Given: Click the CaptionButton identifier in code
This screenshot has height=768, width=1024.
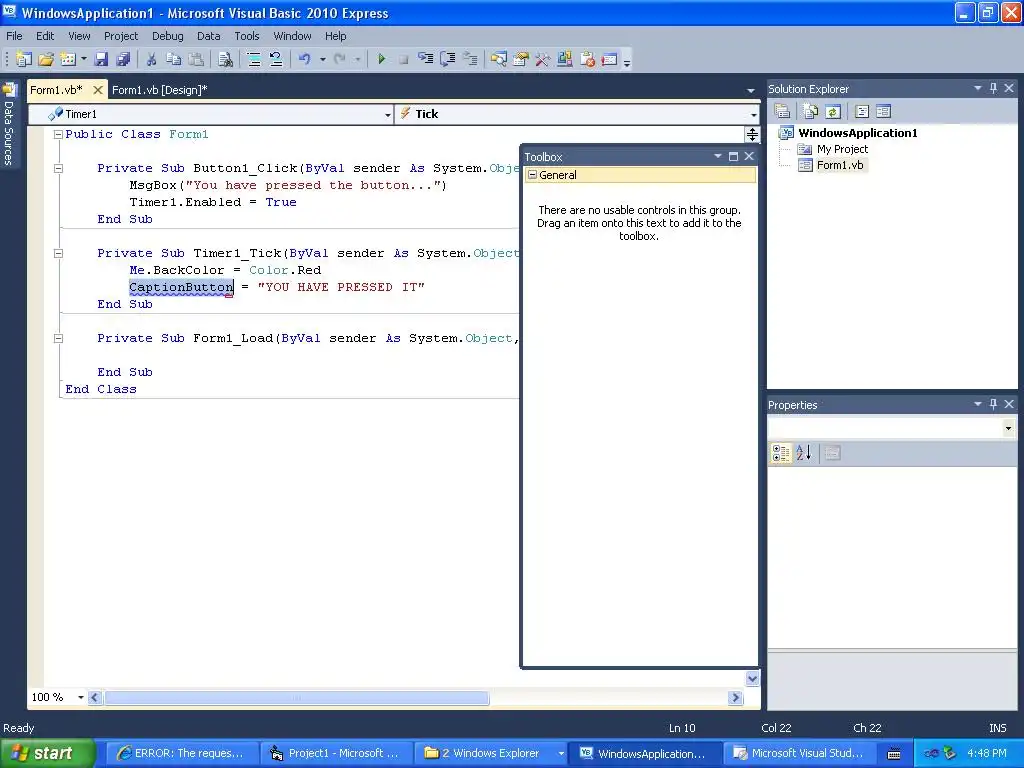Looking at the screenshot, I should coord(181,287).
